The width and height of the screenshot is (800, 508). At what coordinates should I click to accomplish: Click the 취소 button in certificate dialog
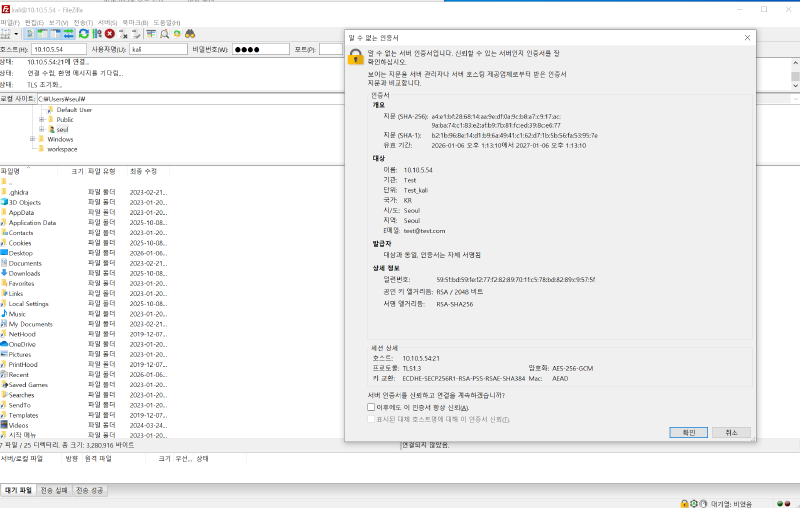pyautogui.click(x=731, y=432)
